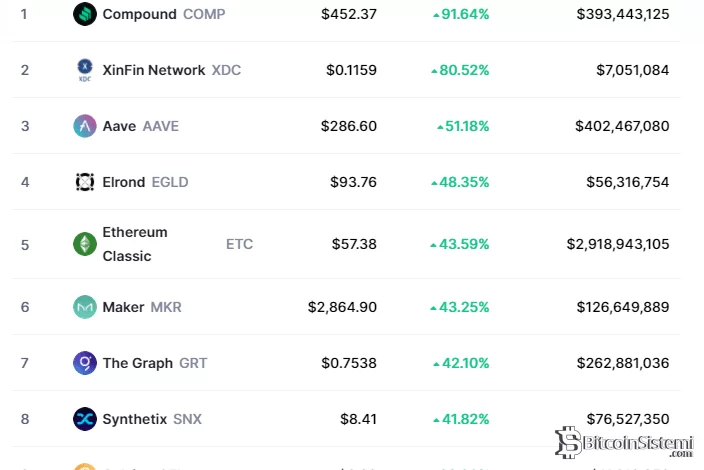Click Maker's $2,864.90 price
This screenshot has width=704, height=470.
click(x=342, y=307)
